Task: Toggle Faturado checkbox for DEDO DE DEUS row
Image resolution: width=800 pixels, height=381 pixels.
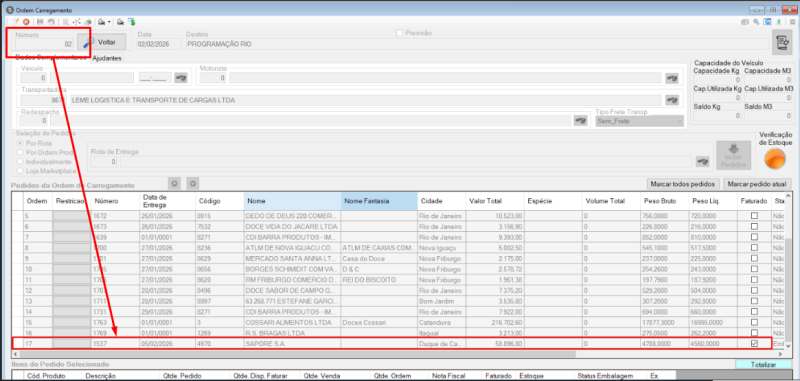Action: (x=754, y=216)
